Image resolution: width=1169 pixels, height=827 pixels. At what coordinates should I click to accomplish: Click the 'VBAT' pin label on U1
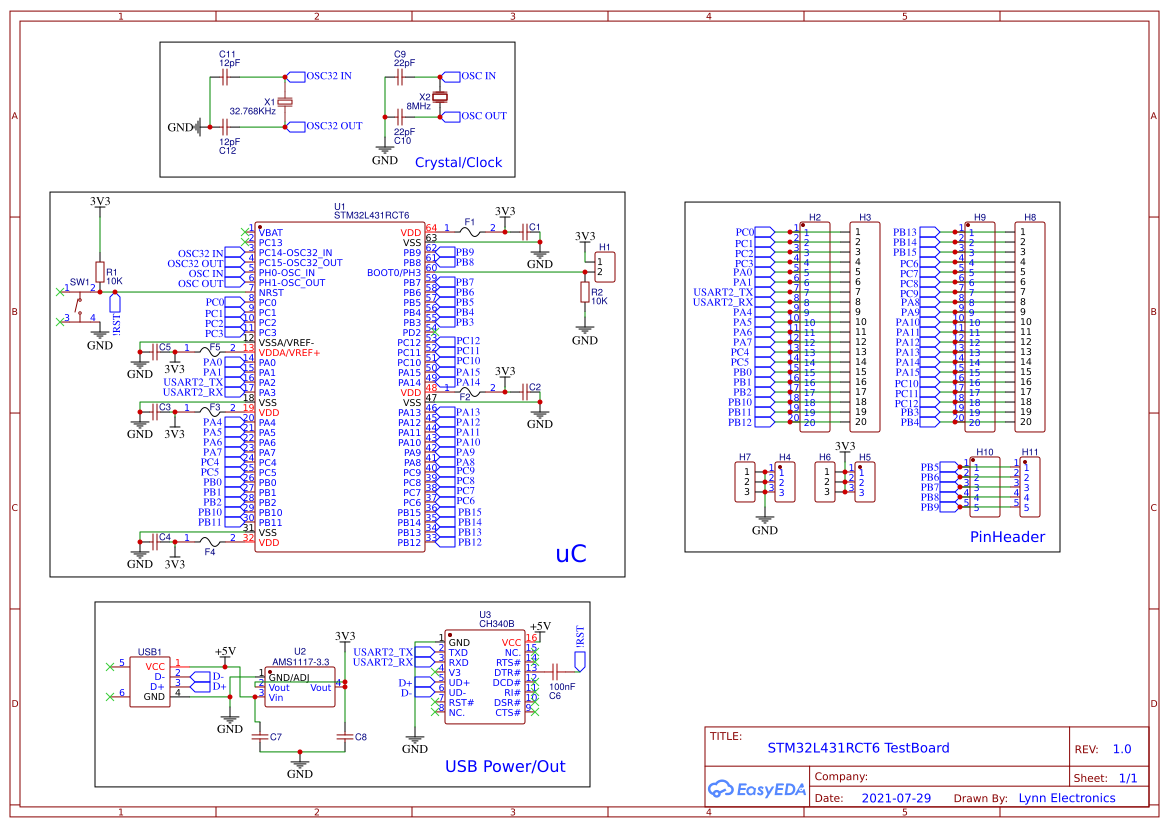pyautogui.click(x=271, y=233)
